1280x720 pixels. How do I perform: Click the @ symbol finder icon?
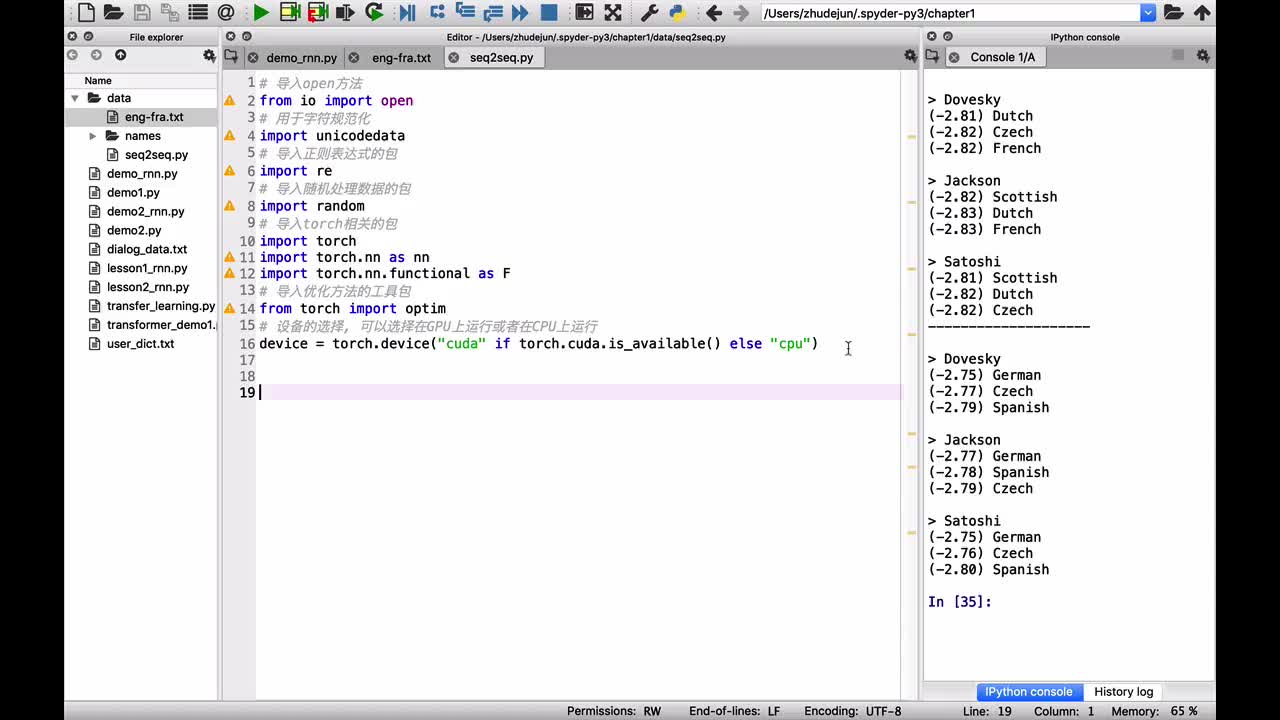(x=226, y=13)
